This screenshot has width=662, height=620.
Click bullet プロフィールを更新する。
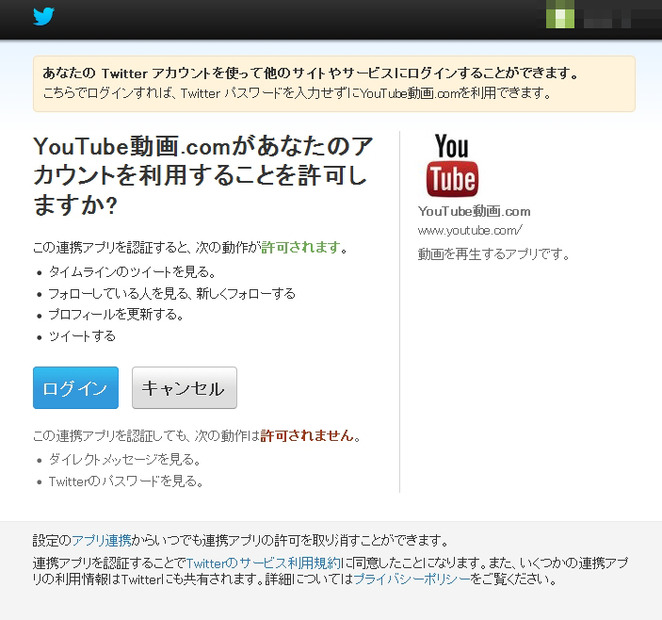click(x=116, y=314)
